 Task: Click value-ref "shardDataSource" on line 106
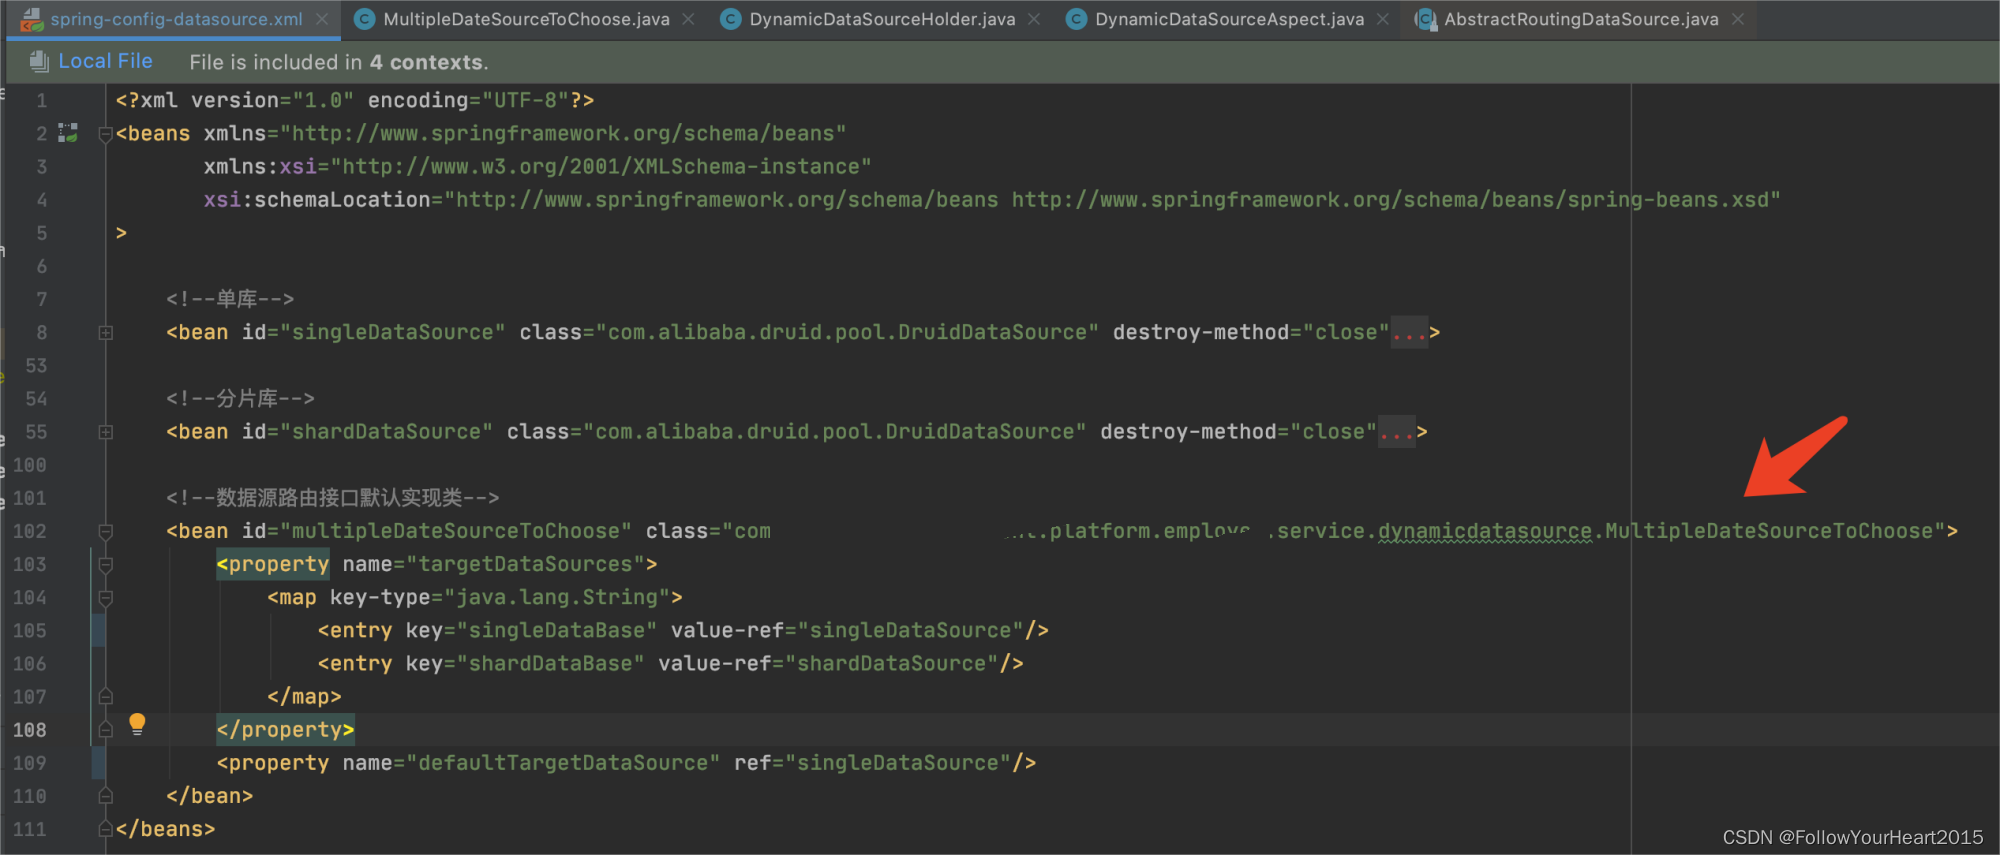pos(891,663)
